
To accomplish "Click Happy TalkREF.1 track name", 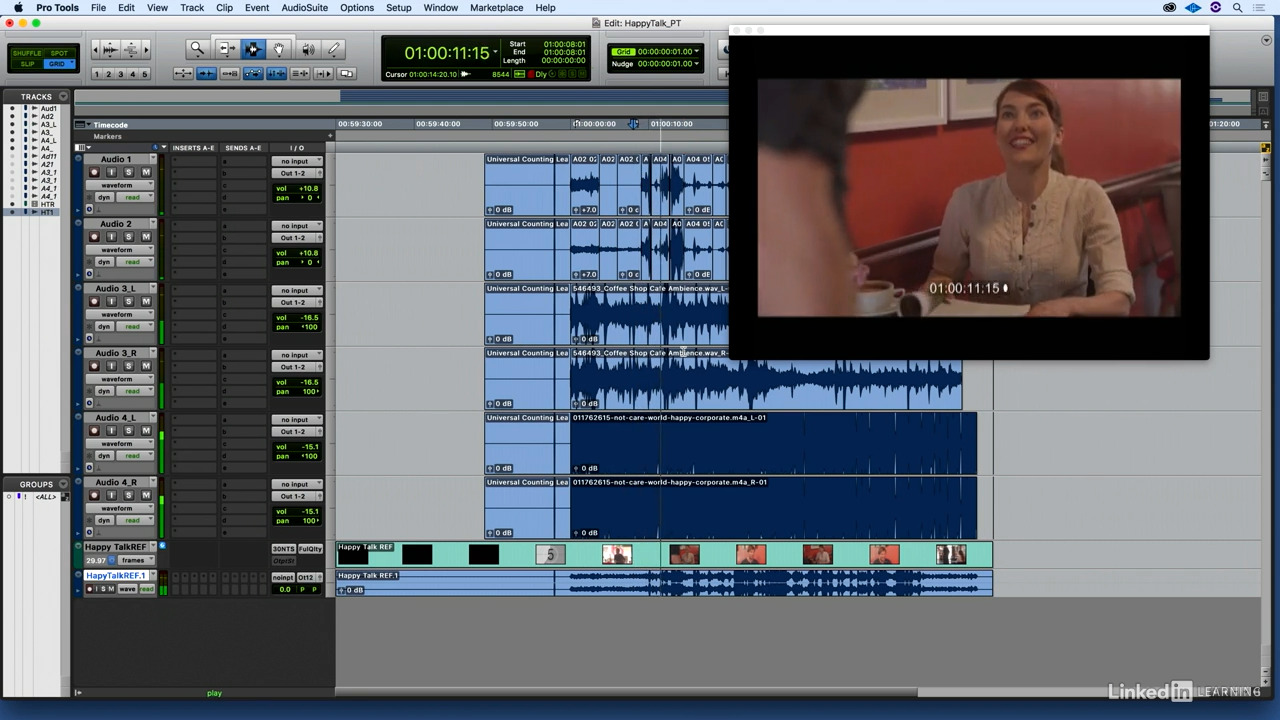I will (x=116, y=576).
